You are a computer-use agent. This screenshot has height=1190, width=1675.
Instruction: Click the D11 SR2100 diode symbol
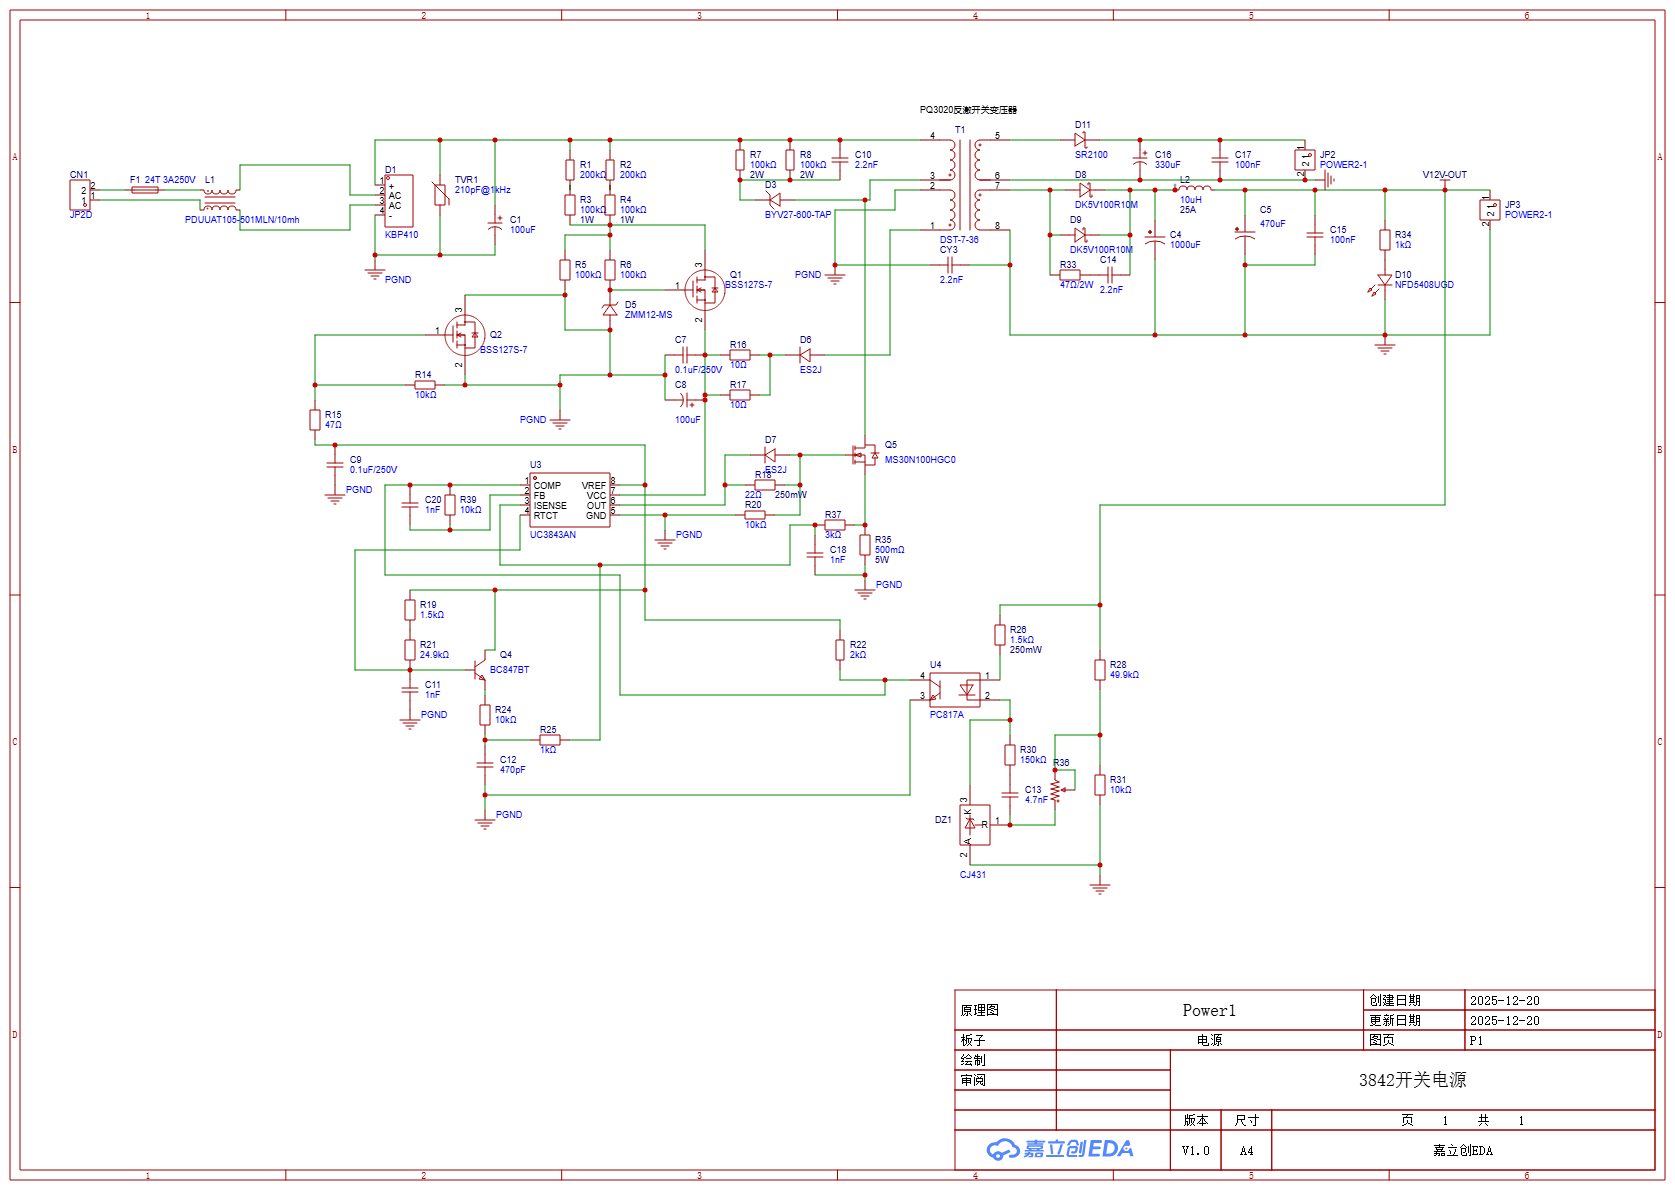1080,140
